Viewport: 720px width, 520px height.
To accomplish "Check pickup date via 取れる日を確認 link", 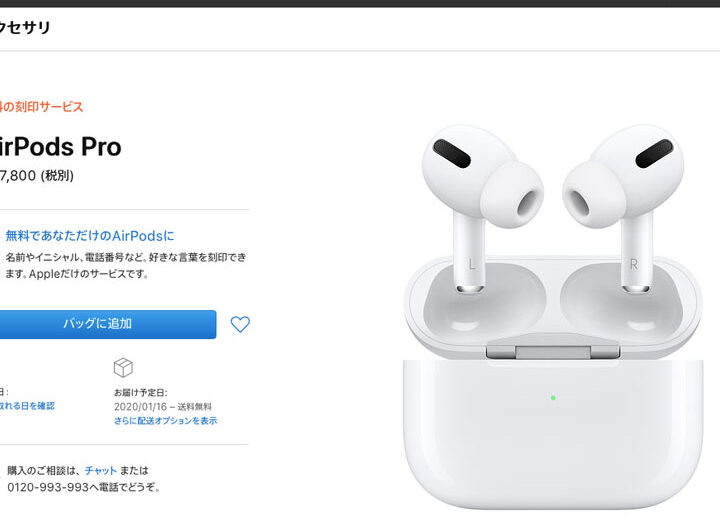I will pos(27,406).
